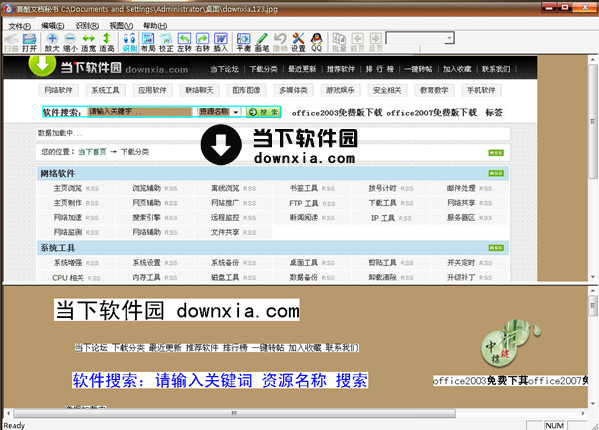This screenshot has width=599, height=430.
Task: Rotate image left with 左转
Action: pos(184,42)
